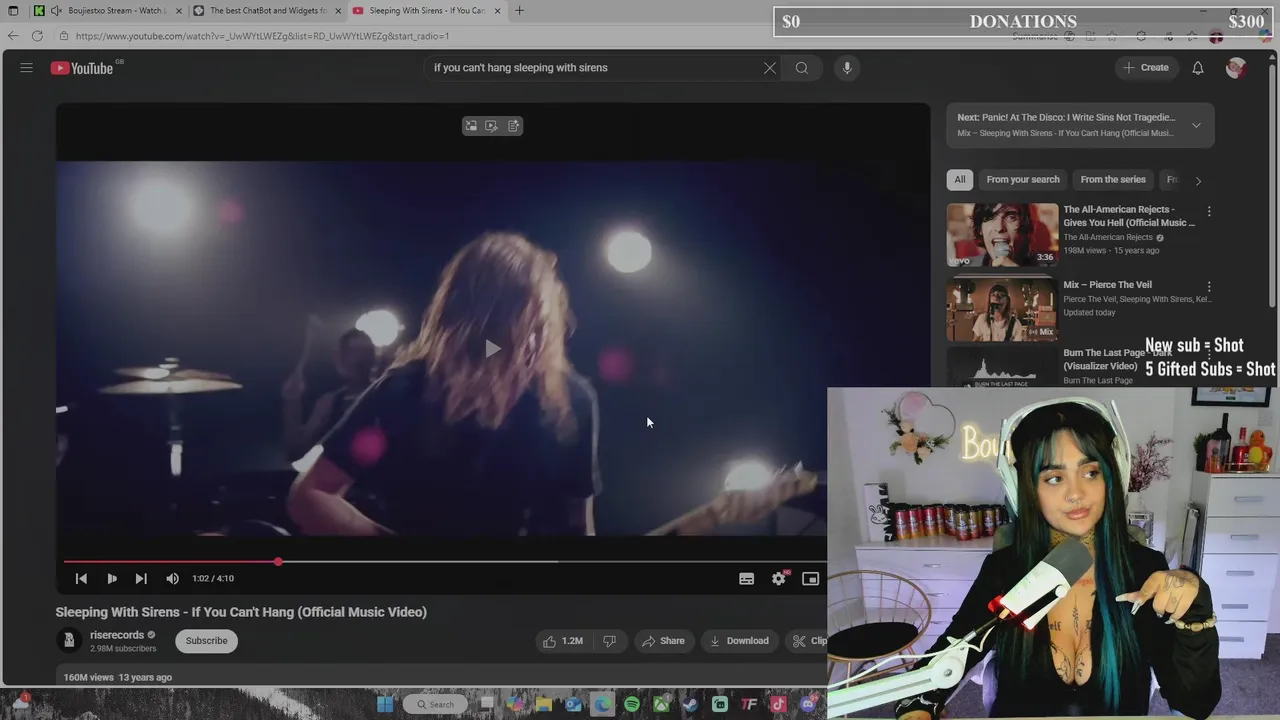Open options for Pierce The Veil mix
Viewport: 1280px width, 720px height.
click(x=1209, y=287)
